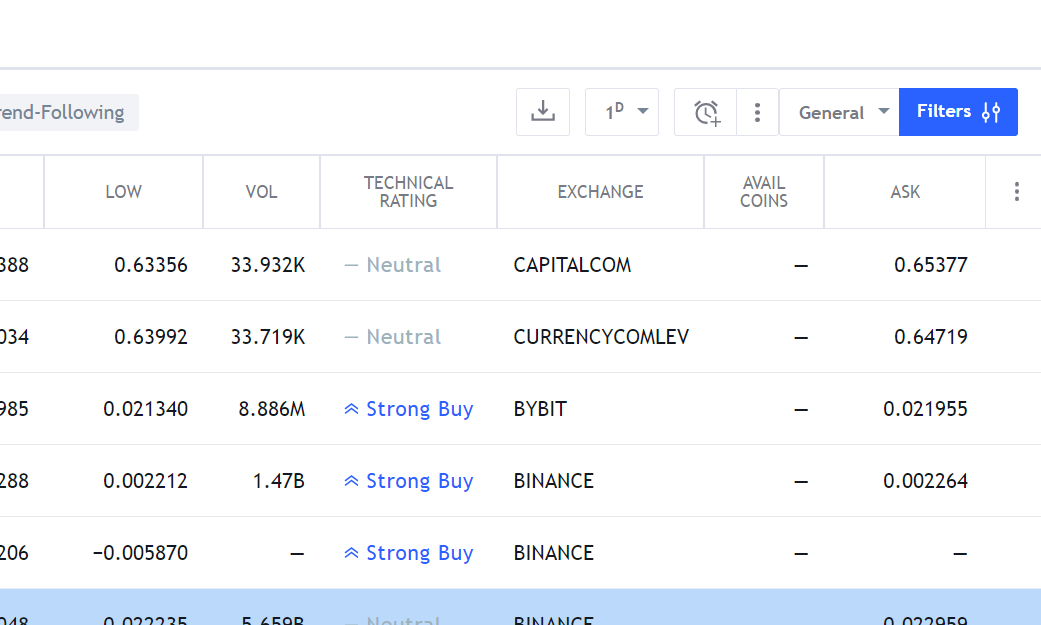This screenshot has width=1041, height=625.
Task: Sort by the TECHNICAL RATING column header
Action: click(408, 192)
